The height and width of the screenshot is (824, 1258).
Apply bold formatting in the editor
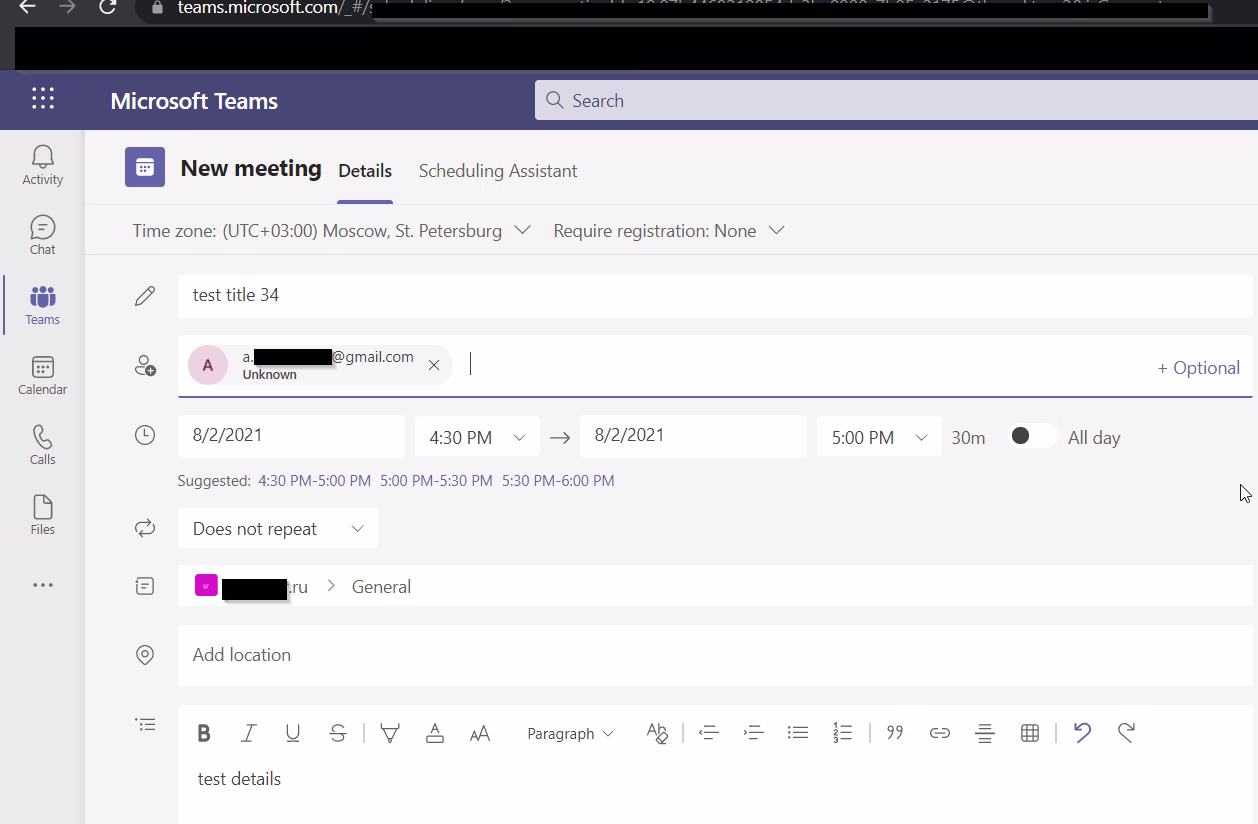pyautogui.click(x=204, y=733)
